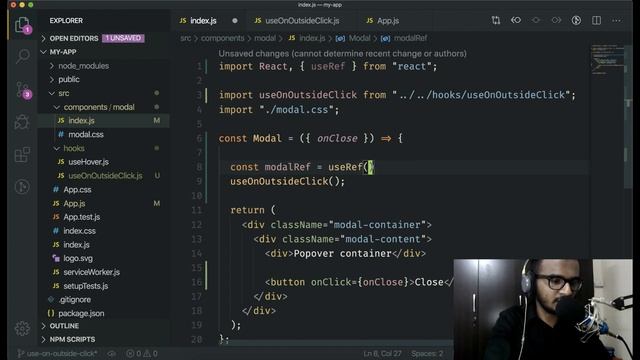Collapse the src folder

pyautogui.click(x=64, y=93)
